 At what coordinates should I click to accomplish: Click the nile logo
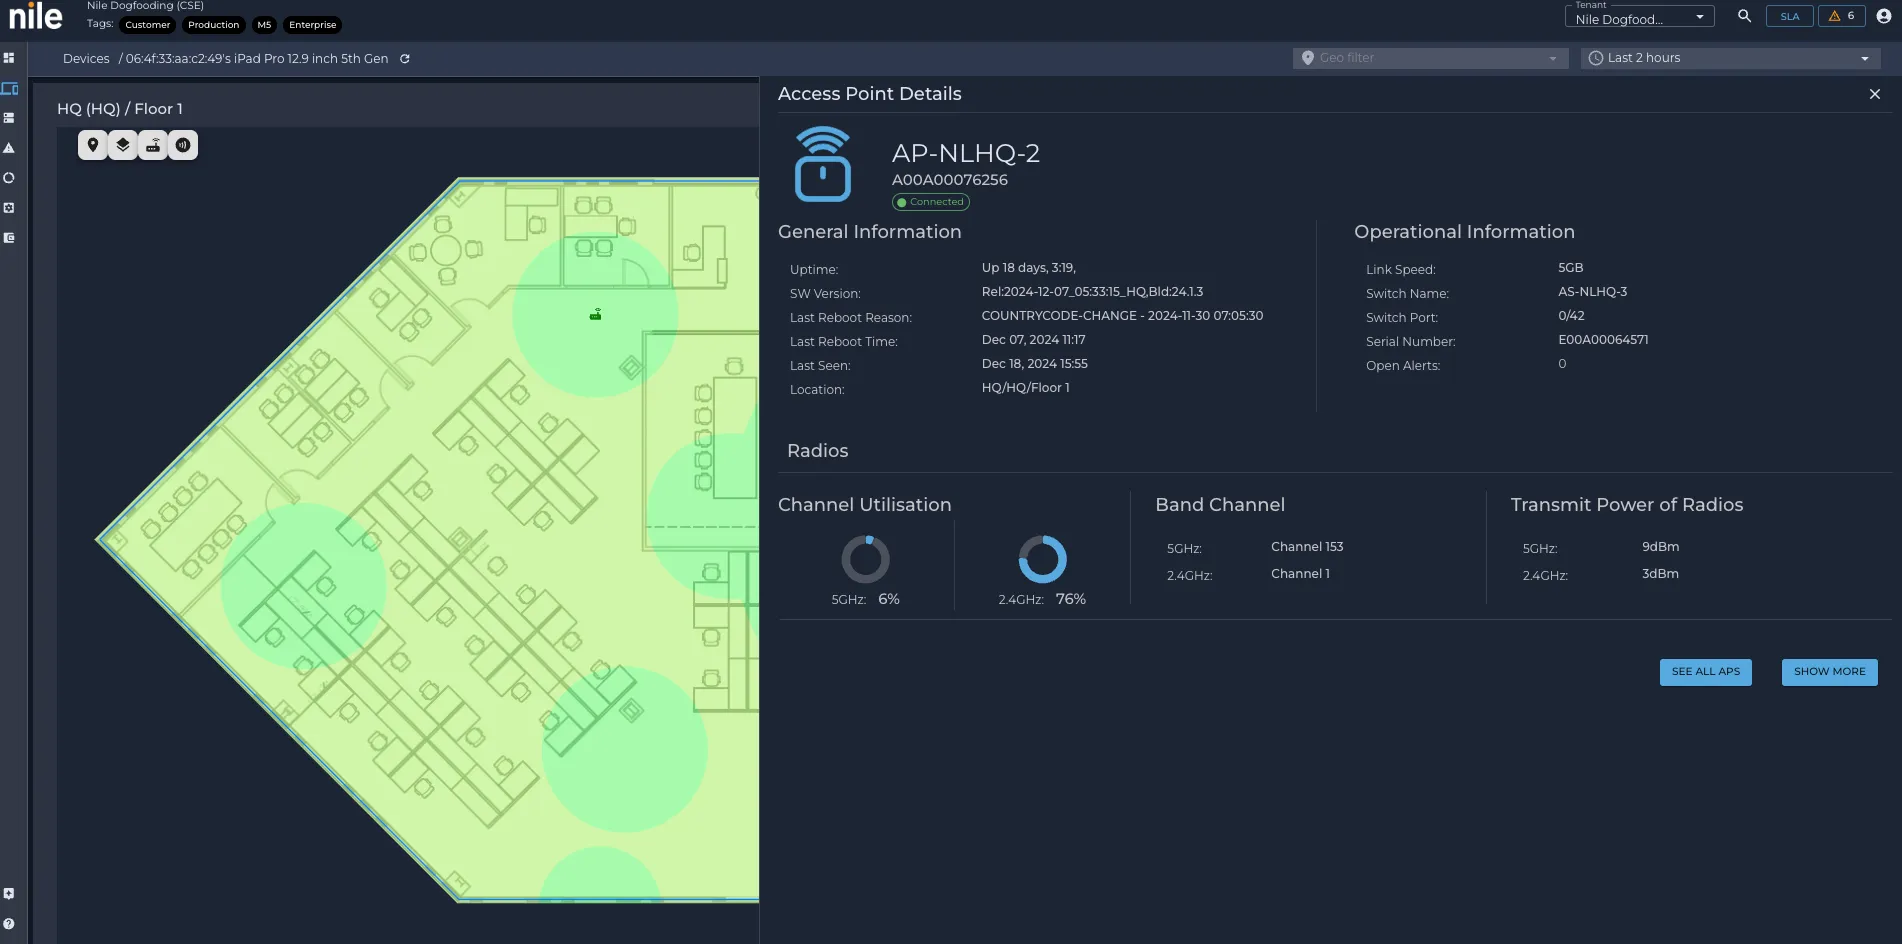[36, 16]
